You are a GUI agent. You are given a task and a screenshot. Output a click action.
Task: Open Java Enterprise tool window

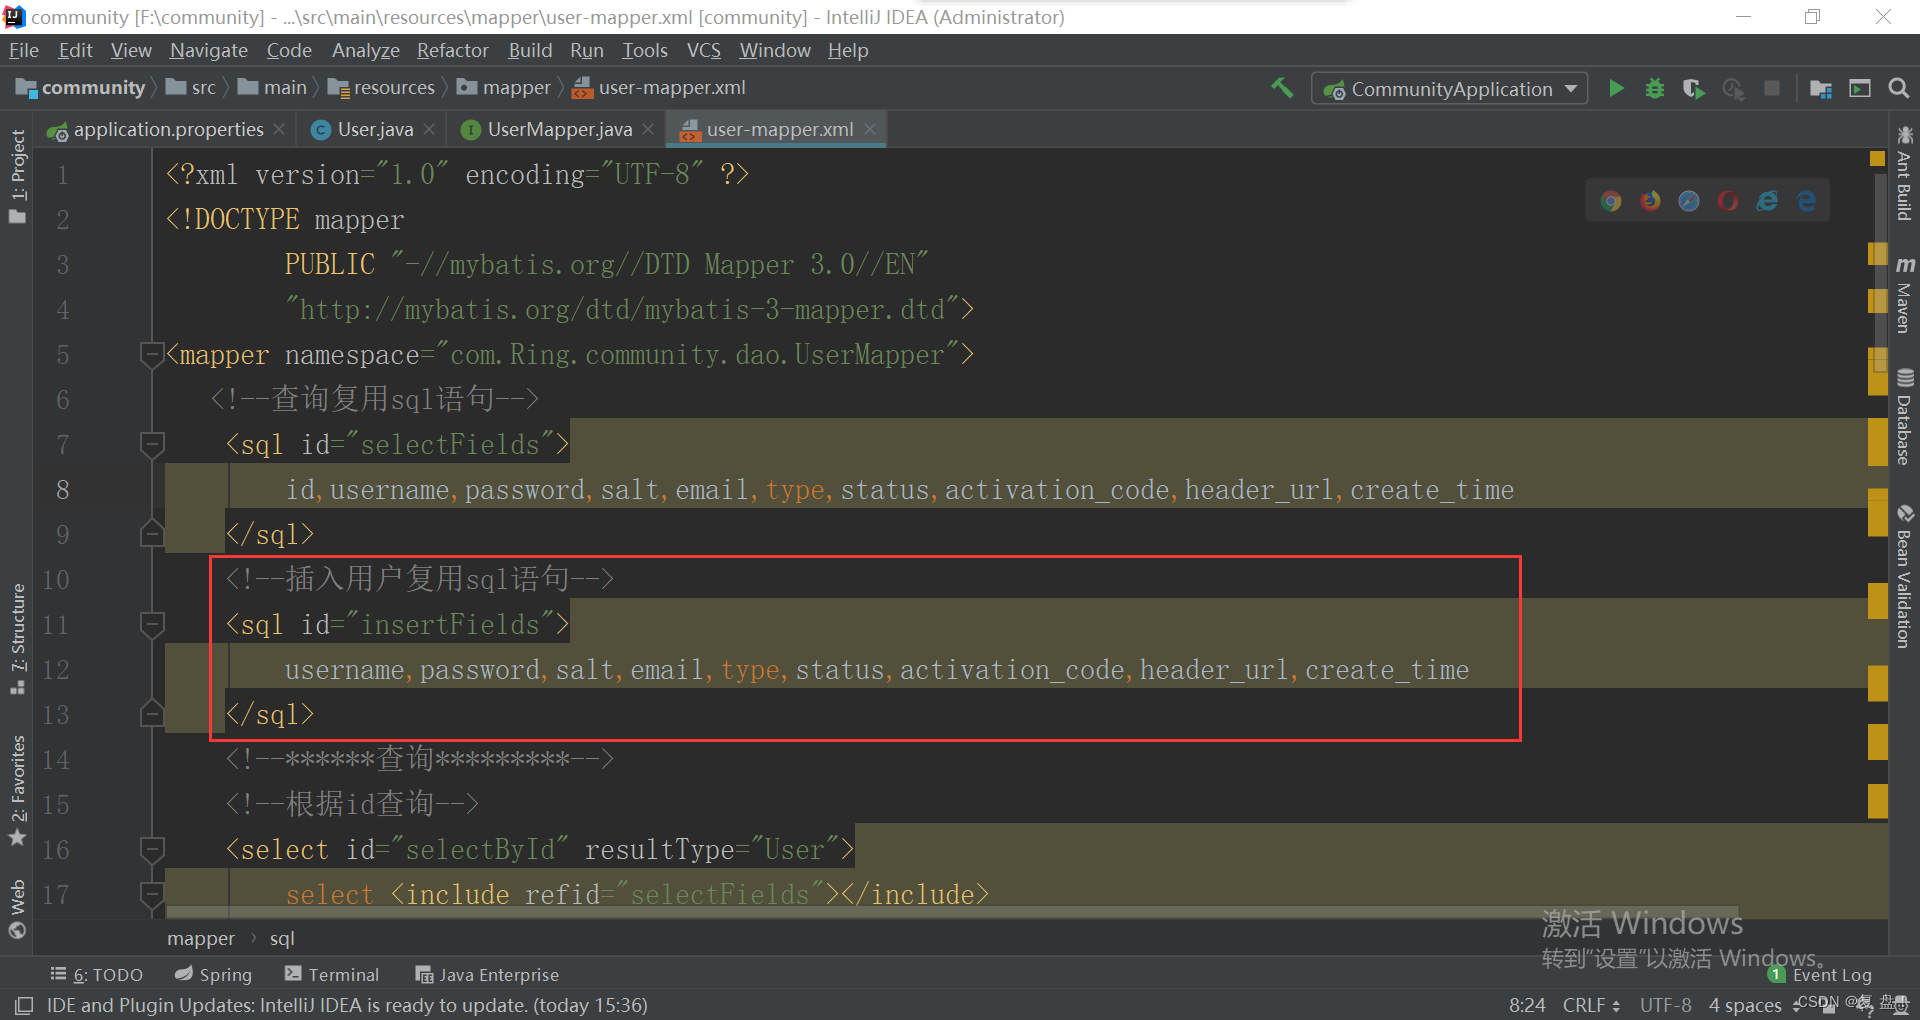coord(487,975)
